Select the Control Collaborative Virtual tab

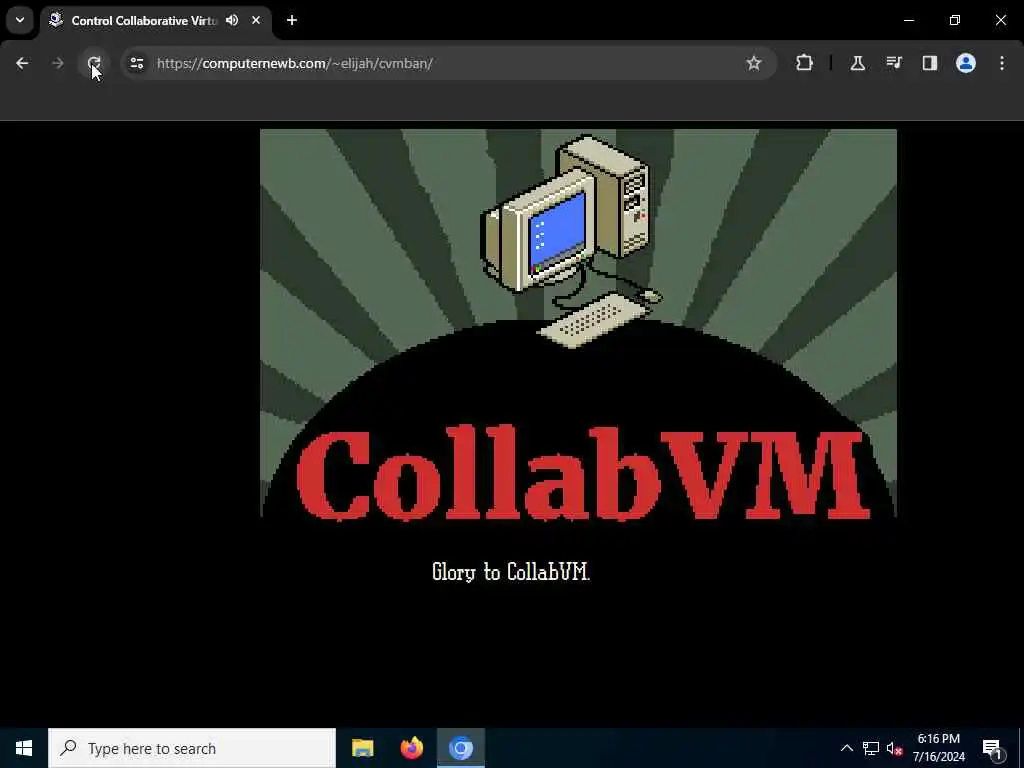pyautogui.click(x=155, y=20)
